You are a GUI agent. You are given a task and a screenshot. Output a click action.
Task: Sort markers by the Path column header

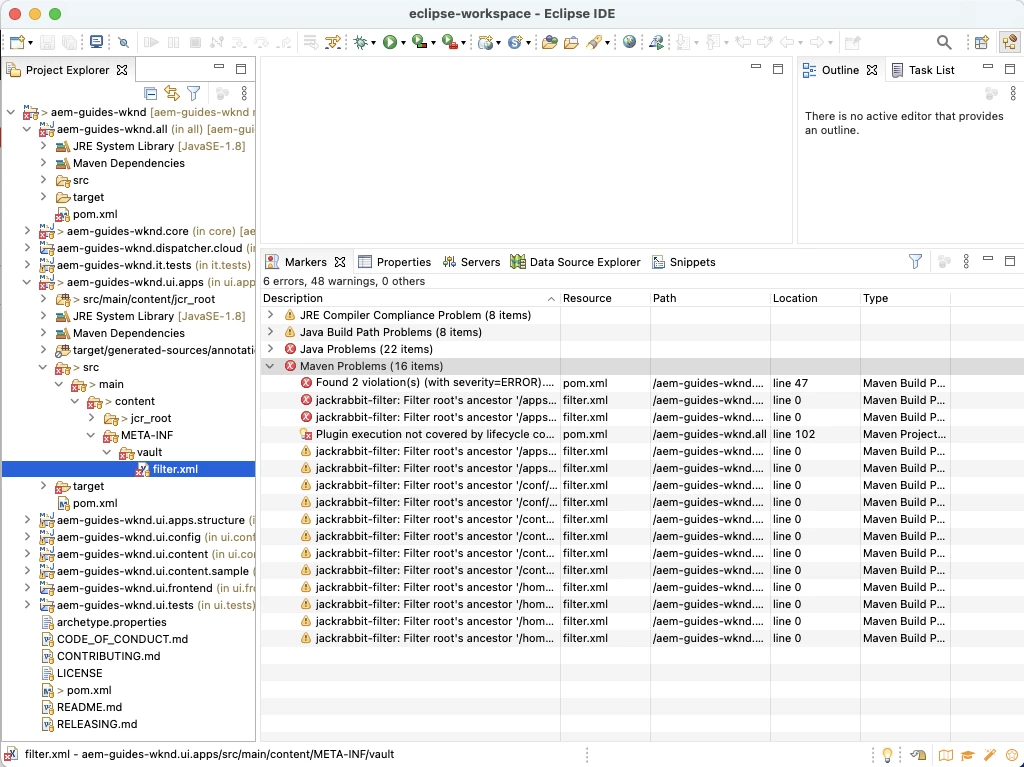pyautogui.click(x=710, y=298)
